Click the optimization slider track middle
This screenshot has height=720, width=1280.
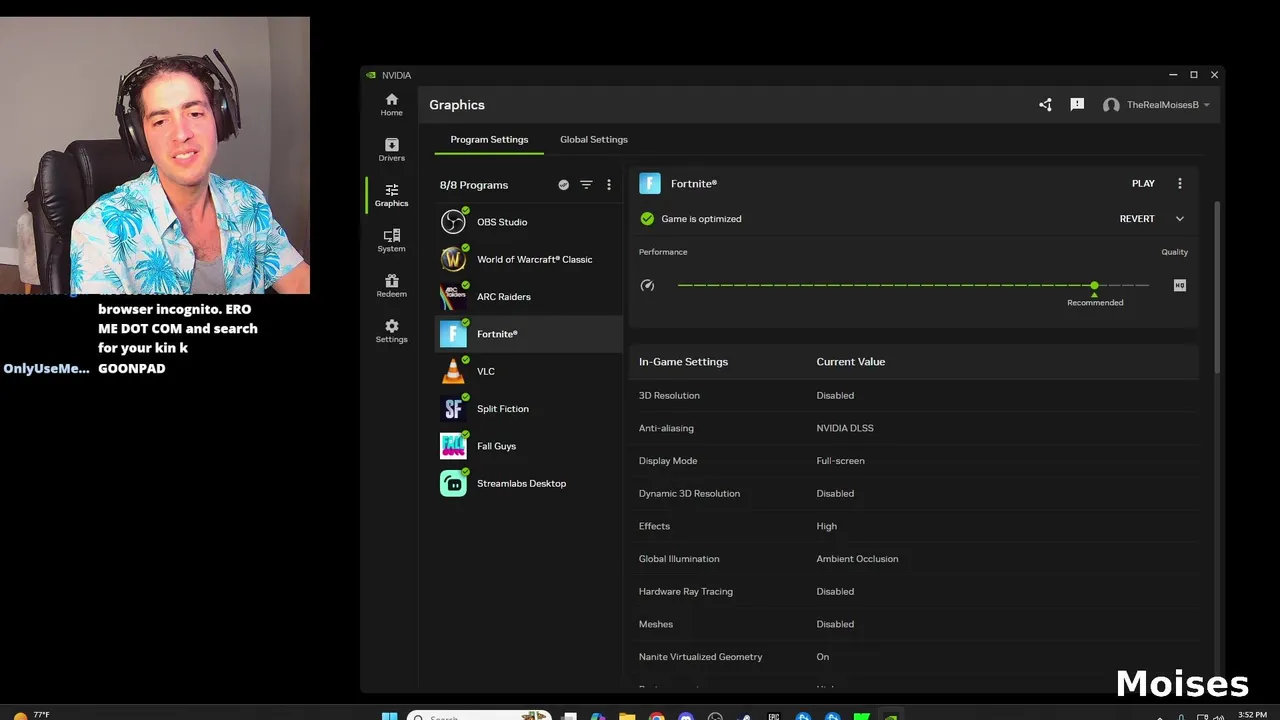point(913,285)
